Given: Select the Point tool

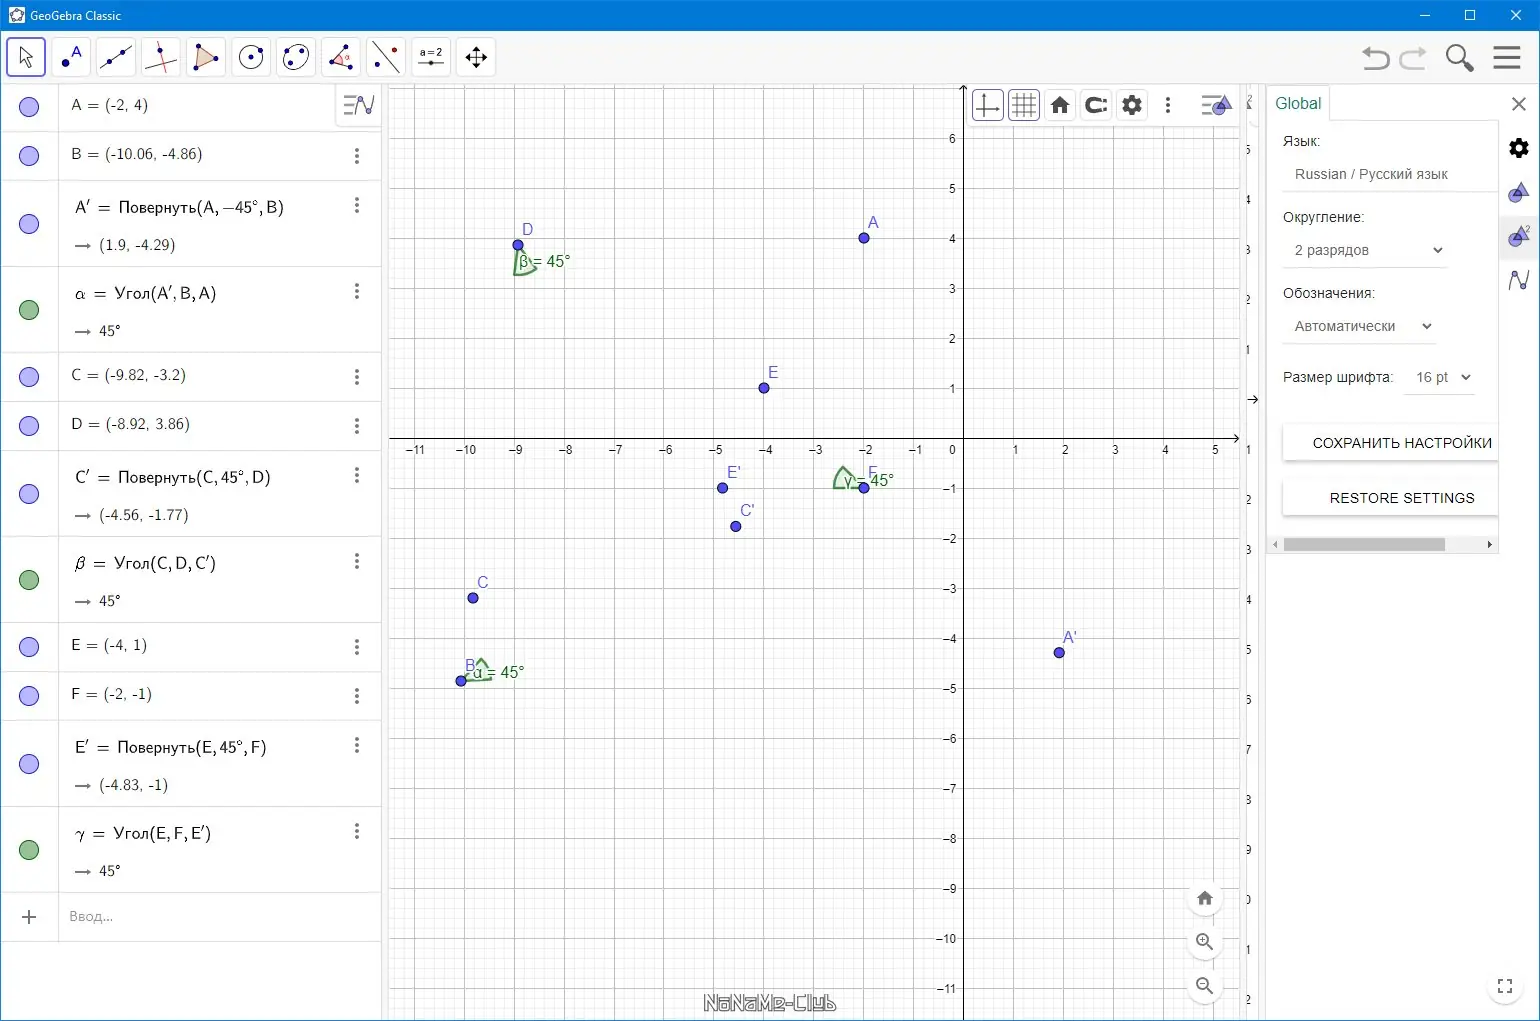Looking at the screenshot, I should coord(71,57).
